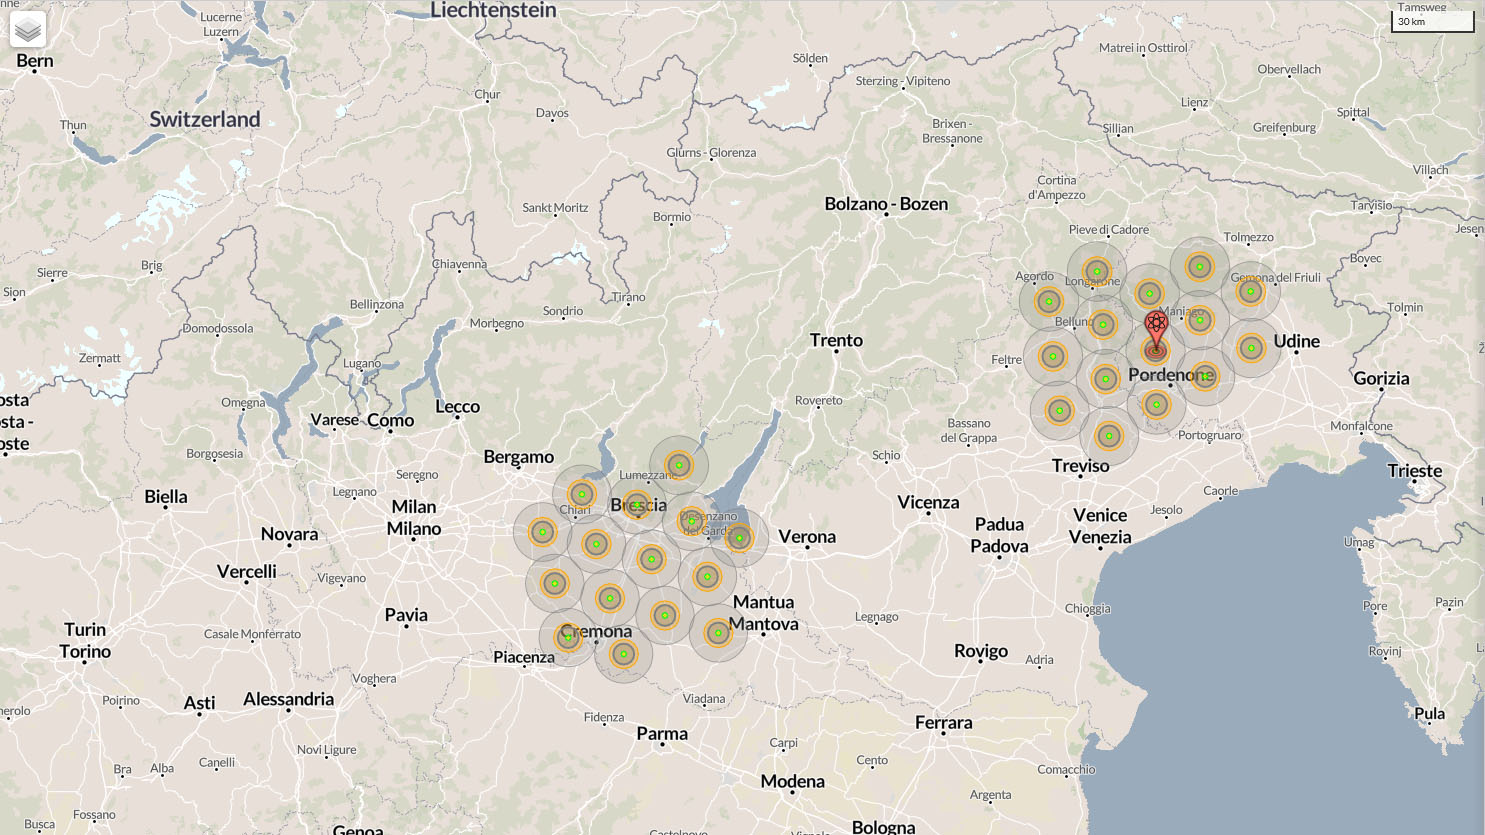Viewport: 1485px width, 835px height.
Task: Click the 30 km scale bar
Action: [1432, 22]
